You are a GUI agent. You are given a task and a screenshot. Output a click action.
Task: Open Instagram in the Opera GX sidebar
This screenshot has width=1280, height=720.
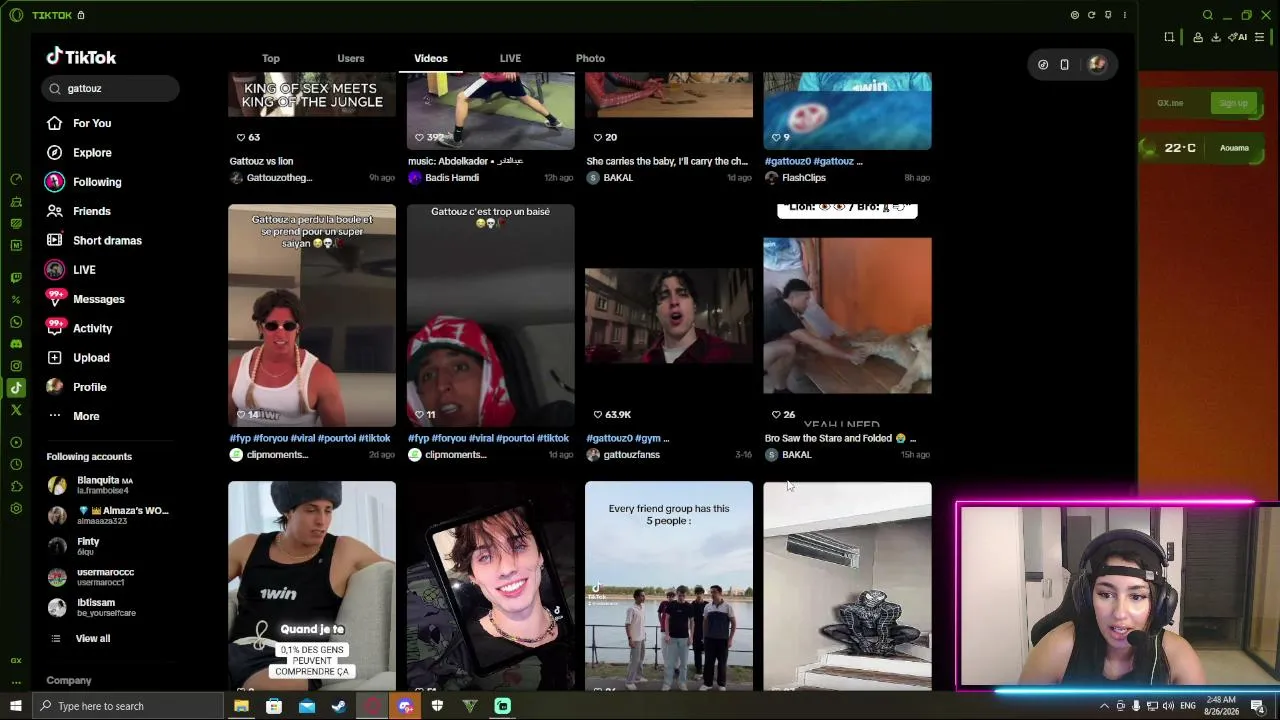point(16,366)
